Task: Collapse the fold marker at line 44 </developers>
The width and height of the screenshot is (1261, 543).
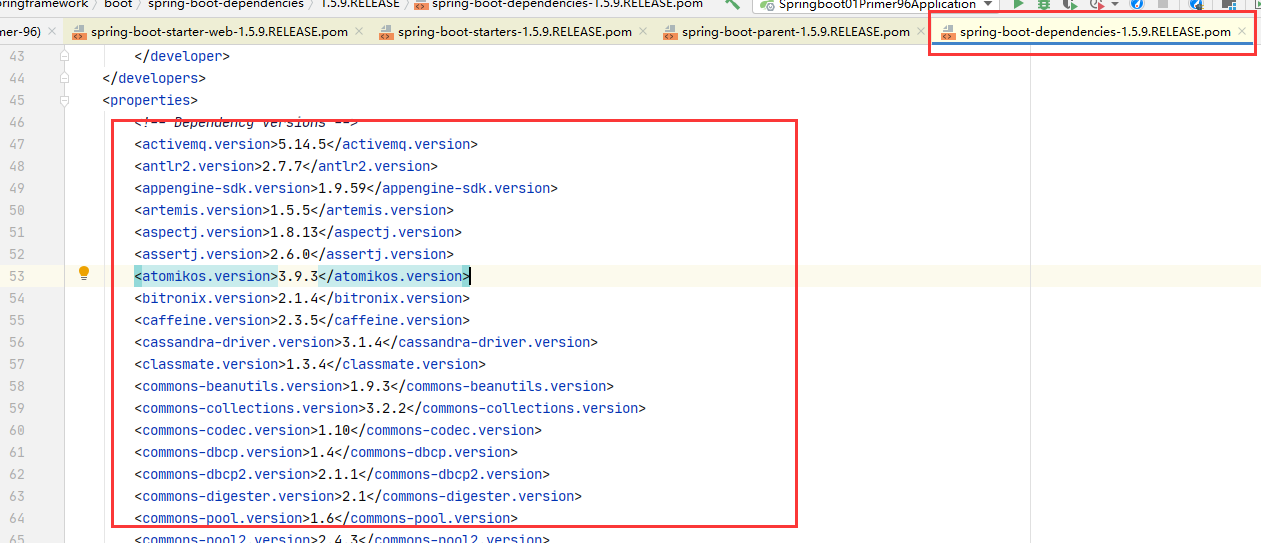Action: pyautogui.click(x=64, y=78)
